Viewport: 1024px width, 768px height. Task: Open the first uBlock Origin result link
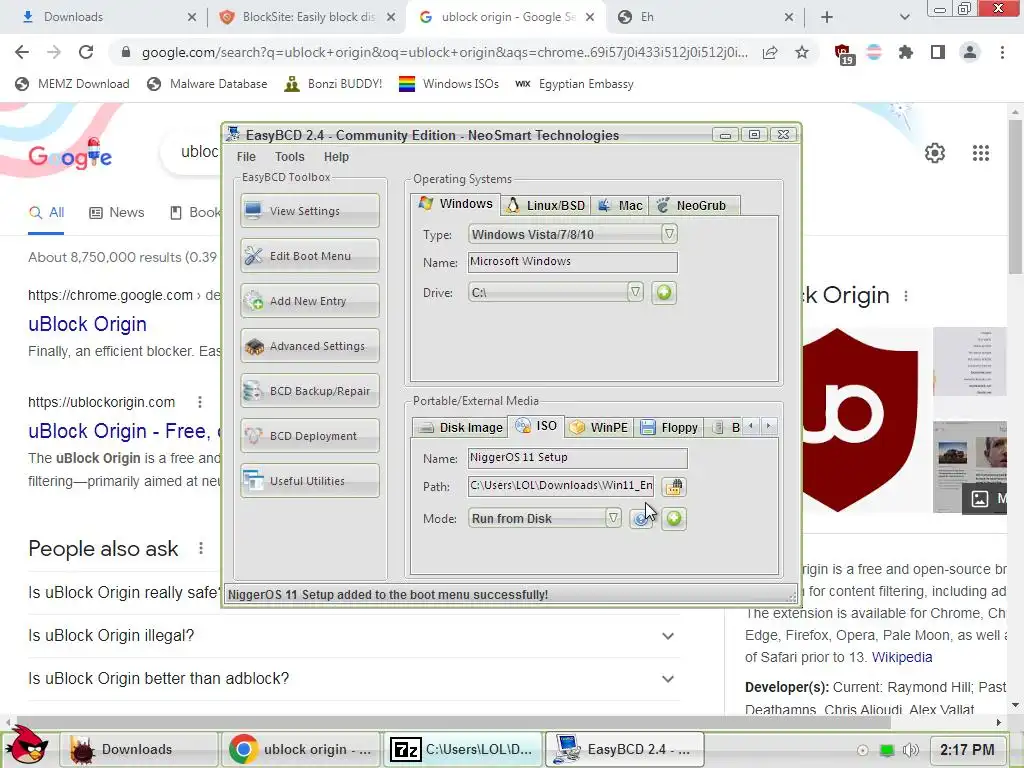(x=88, y=324)
